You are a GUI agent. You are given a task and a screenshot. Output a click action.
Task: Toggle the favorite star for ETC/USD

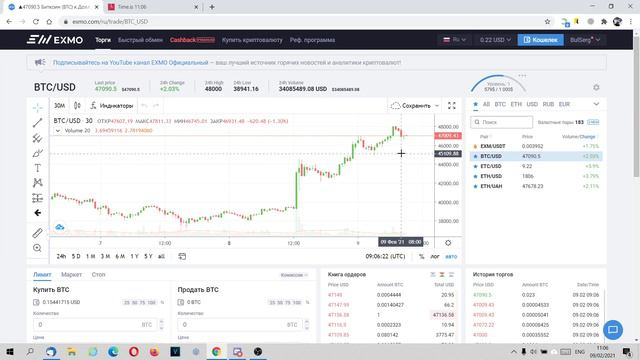pyautogui.click(x=475, y=166)
